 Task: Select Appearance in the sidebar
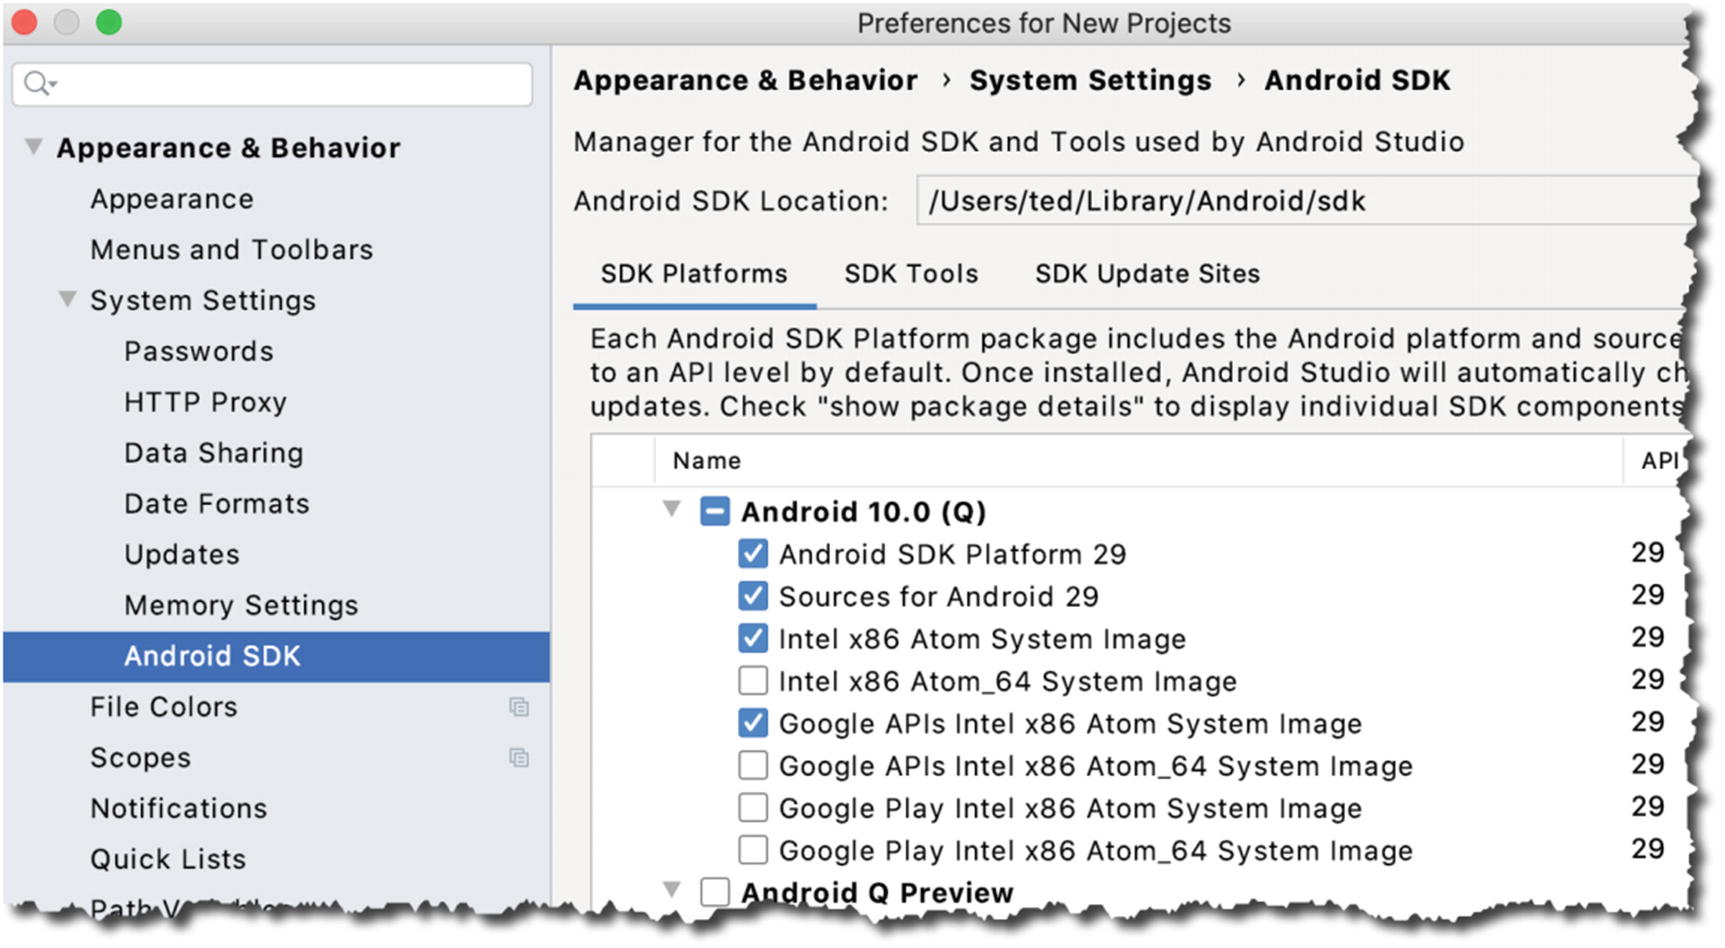point(172,199)
